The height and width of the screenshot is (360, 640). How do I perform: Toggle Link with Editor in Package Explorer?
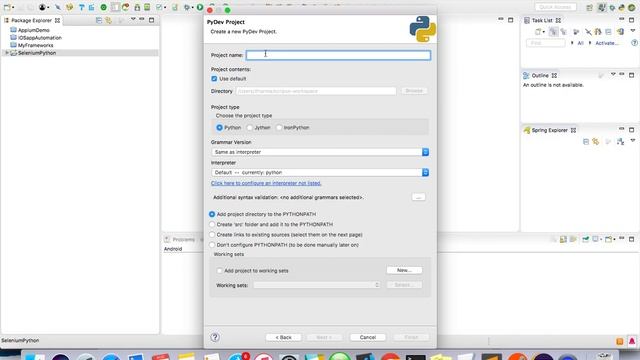tap(109, 20)
